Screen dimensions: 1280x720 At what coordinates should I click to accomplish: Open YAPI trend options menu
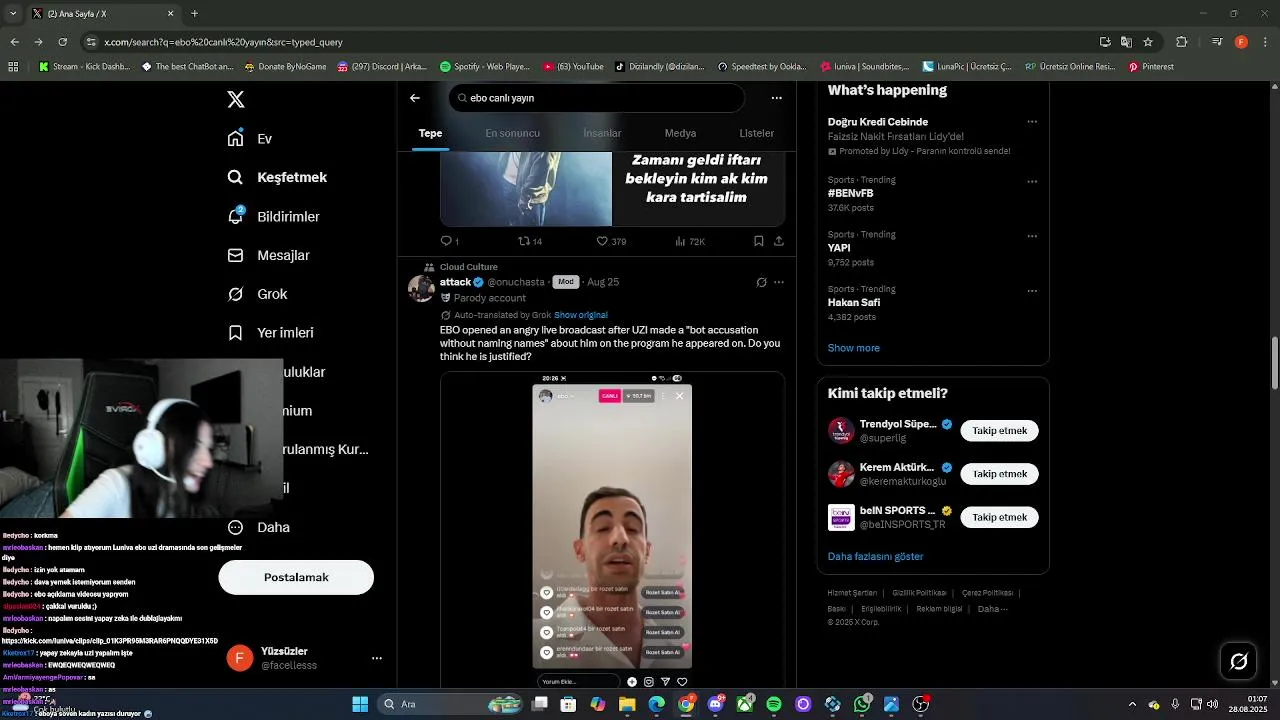pyautogui.click(x=1032, y=236)
